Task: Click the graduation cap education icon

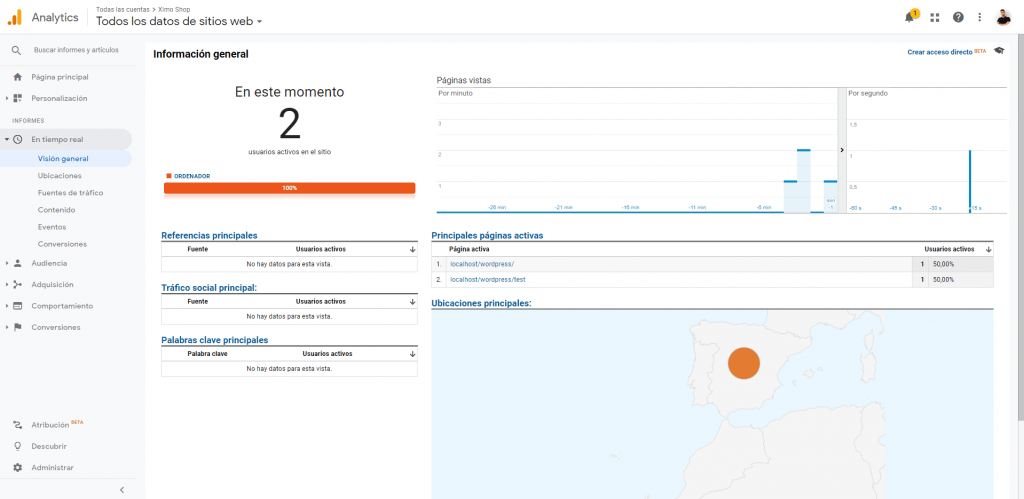Action: [999, 51]
